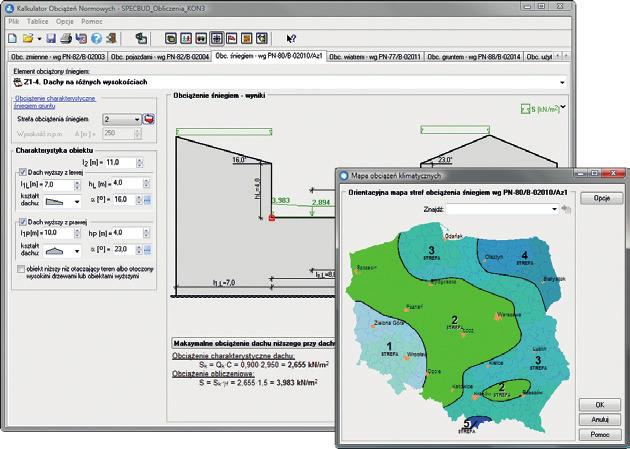Click the ellipsis button beside angle 16,0
630x449 pixels.
147,200
